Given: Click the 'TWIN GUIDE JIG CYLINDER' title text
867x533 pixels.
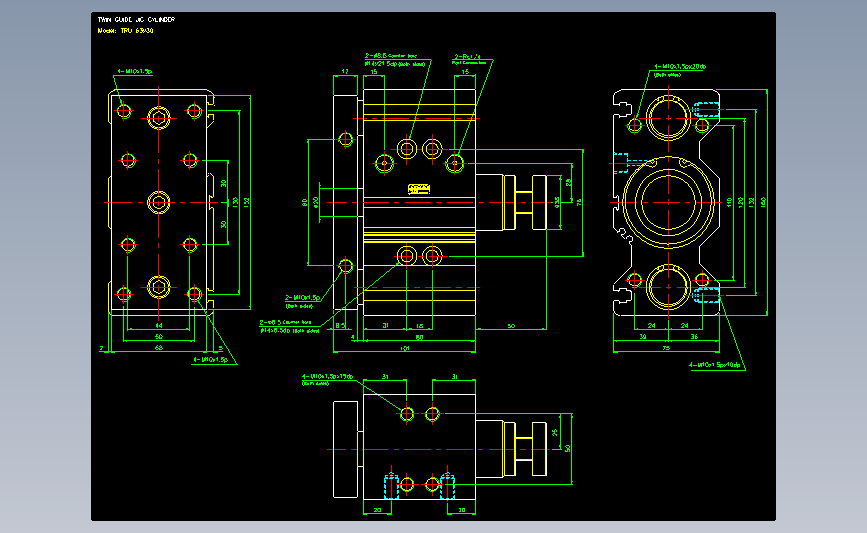Looking at the screenshot, I should tap(136, 19).
